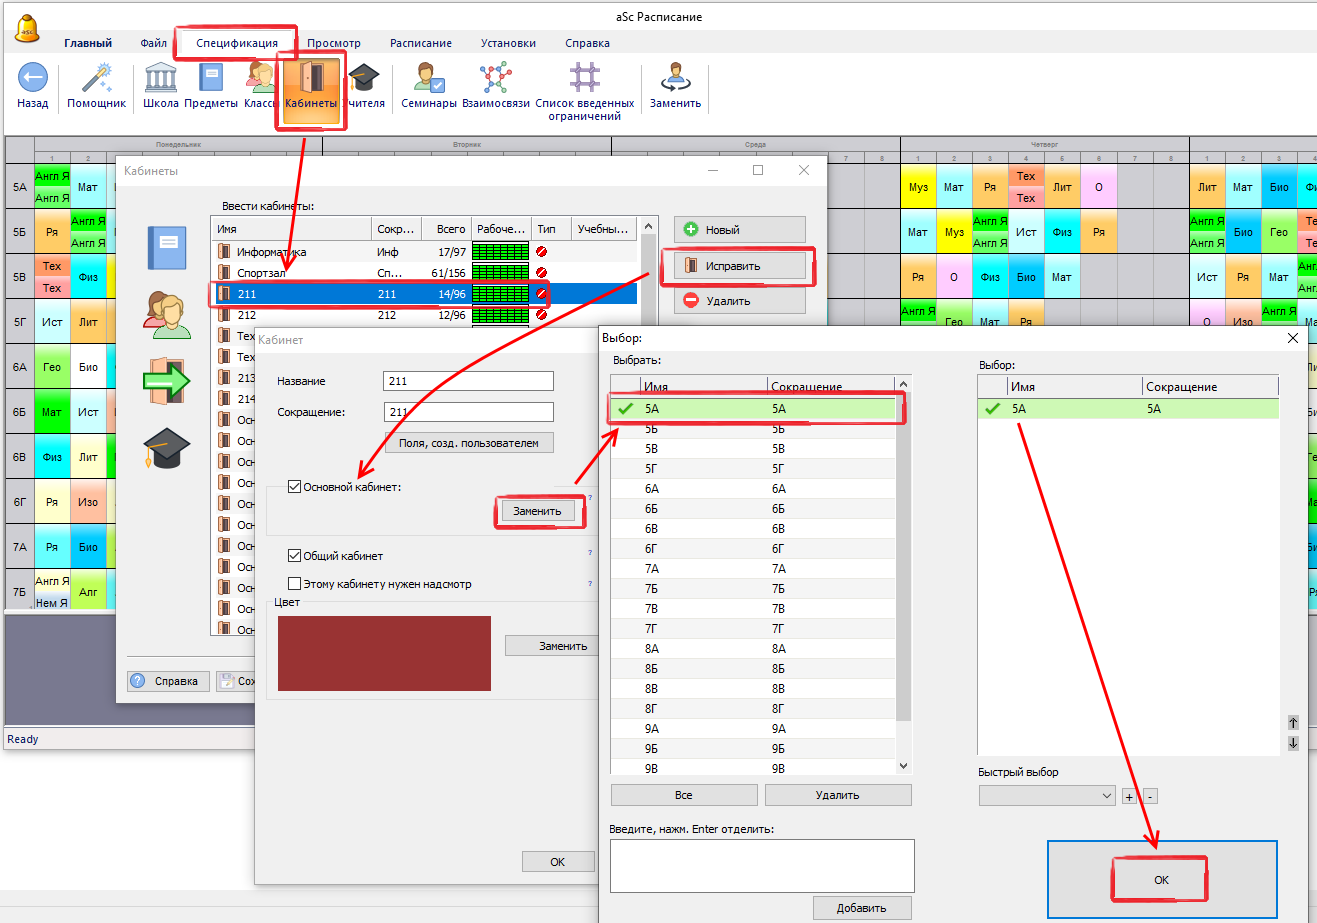Close the Выбор dialog
Image resolution: width=1317 pixels, height=923 pixels.
click(1292, 338)
